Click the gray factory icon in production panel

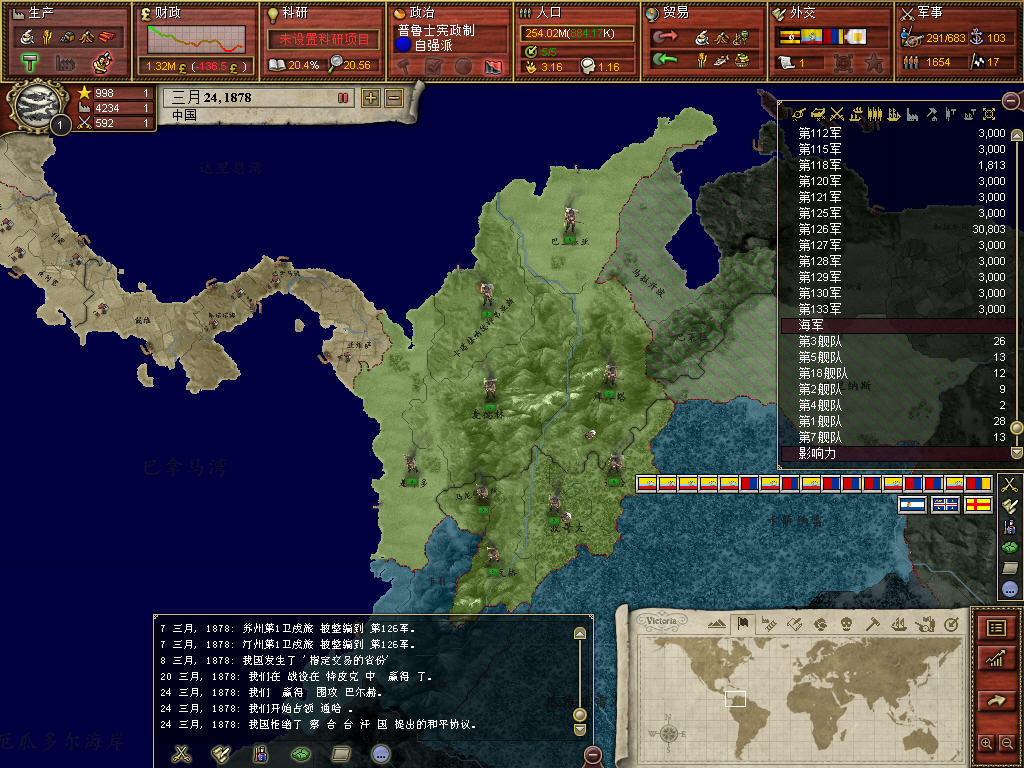pyautogui.click(x=65, y=63)
